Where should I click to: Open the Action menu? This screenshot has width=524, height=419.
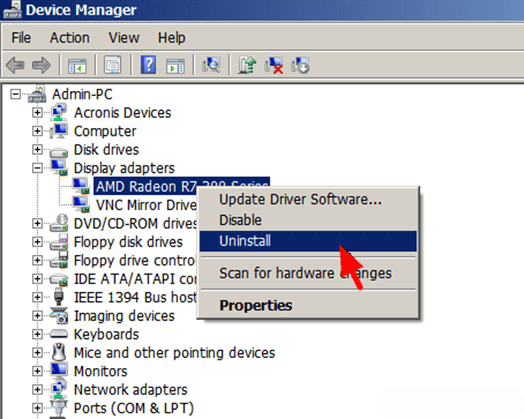[x=70, y=37]
